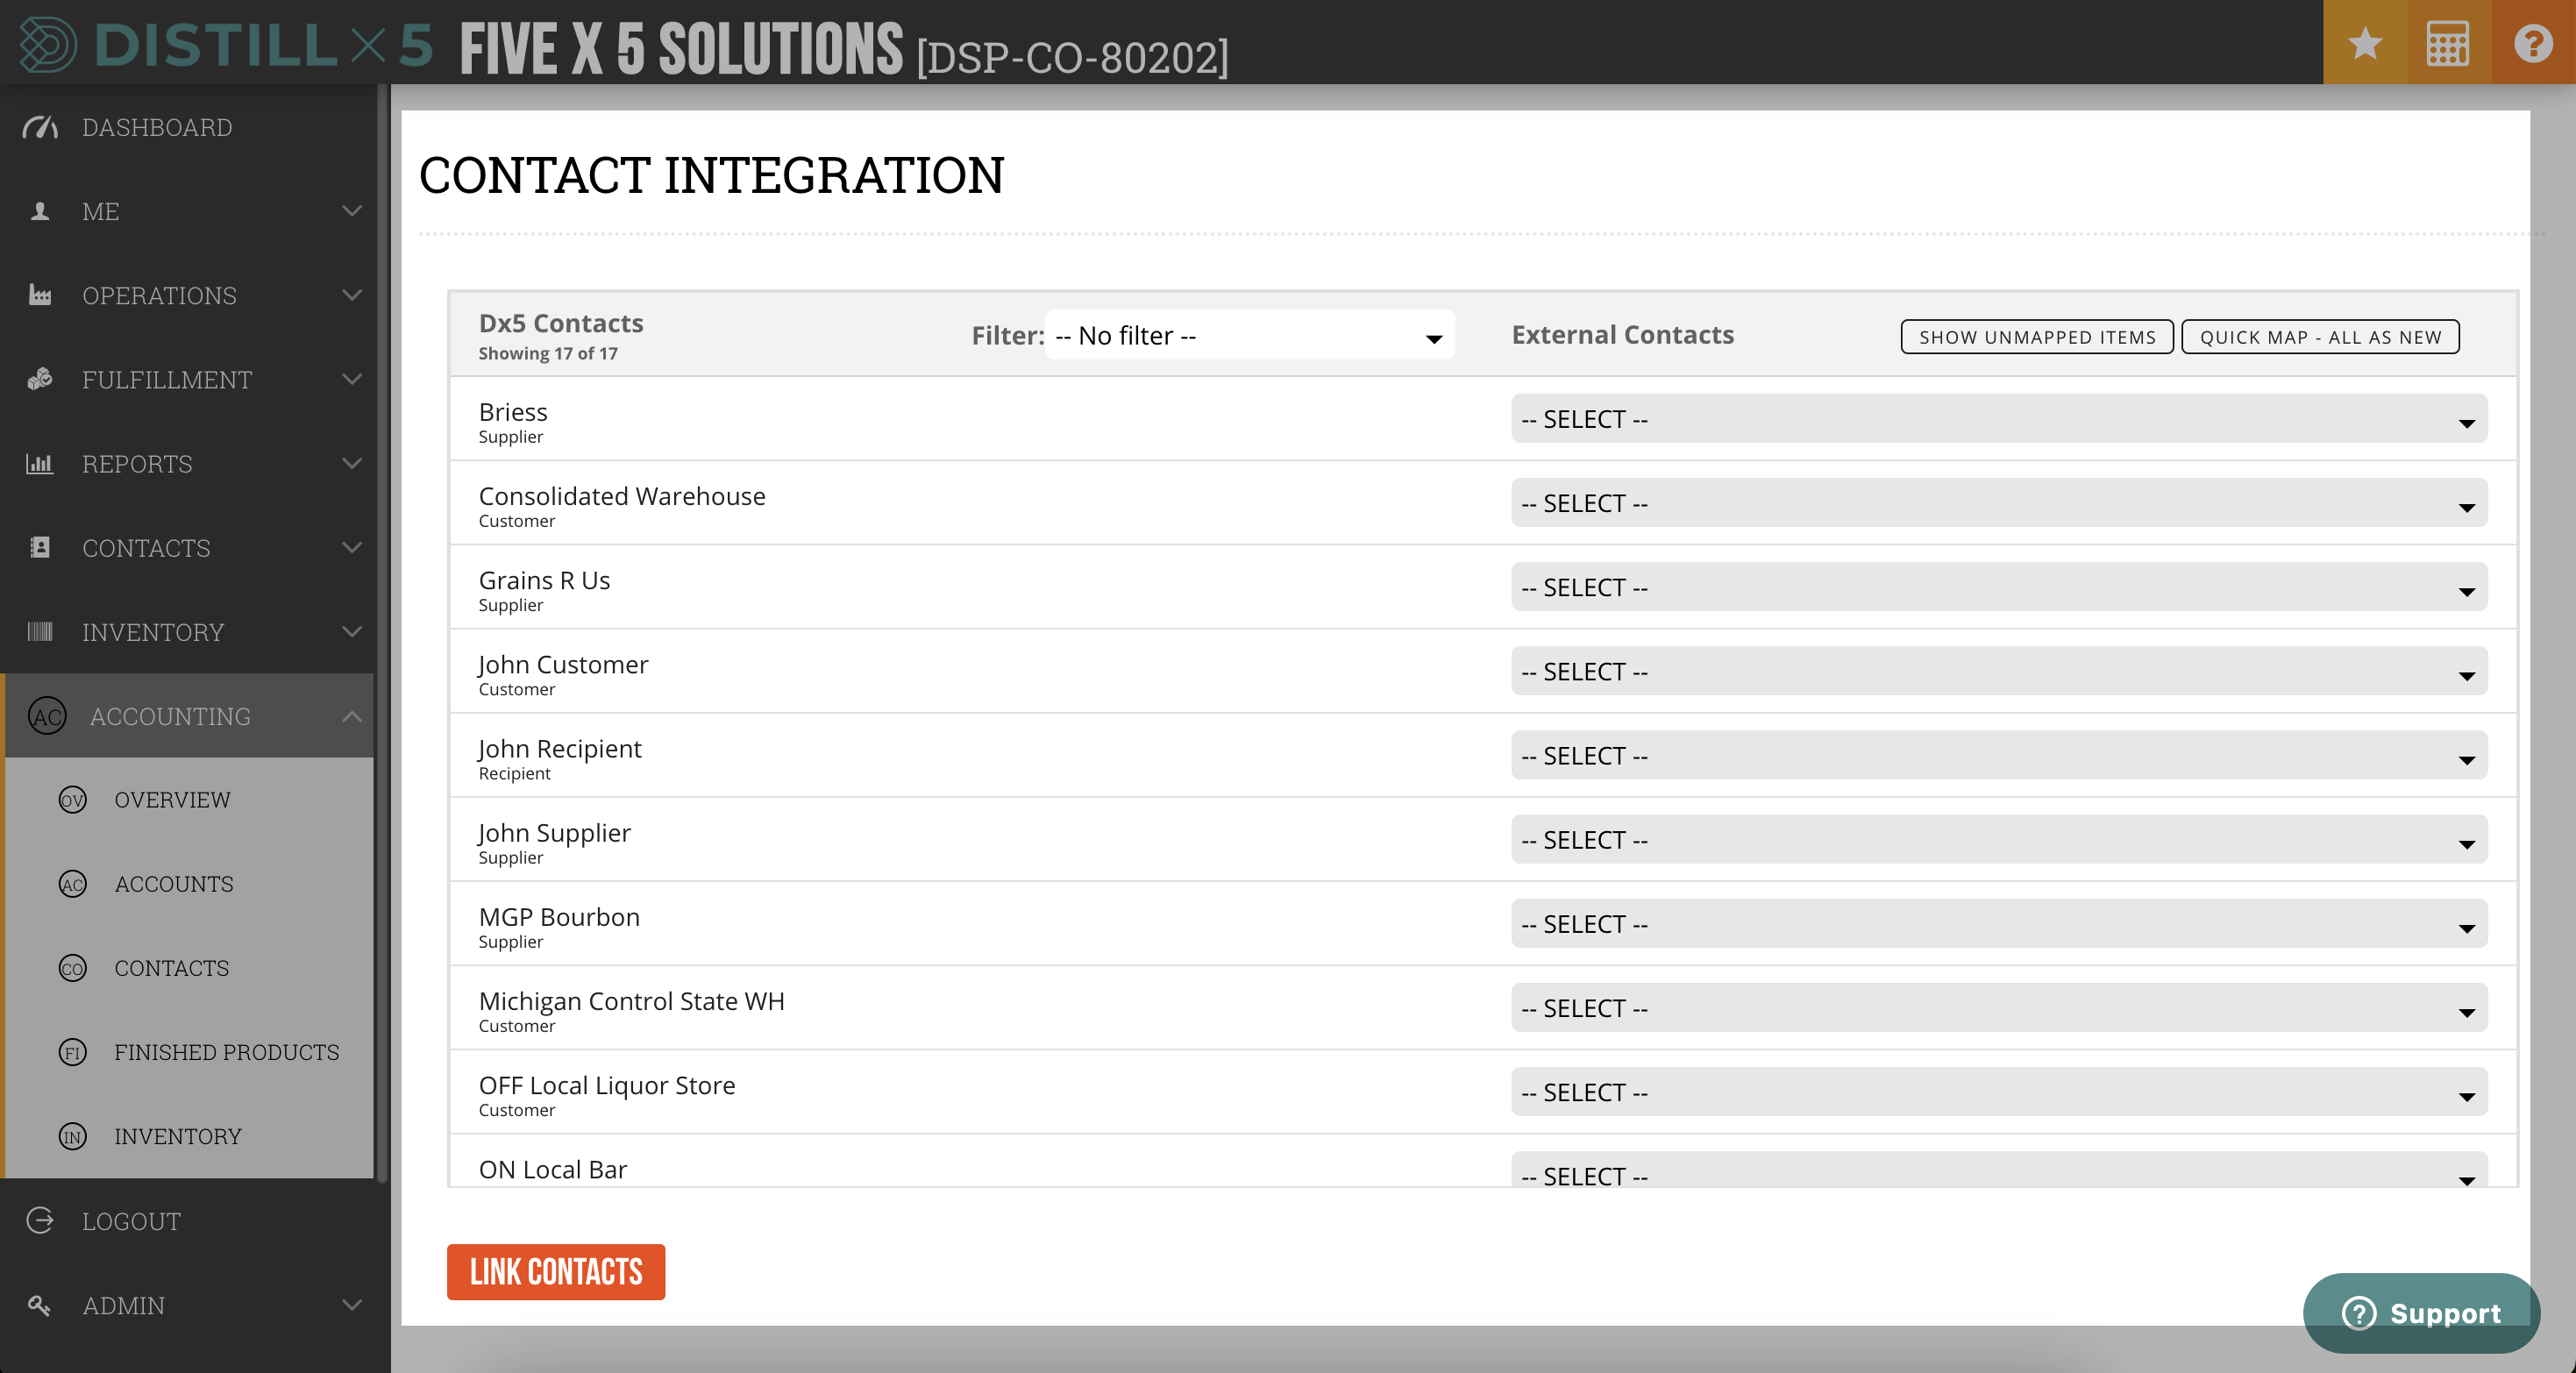Open Grains R Us SELECT dropdown
Image resolution: width=2576 pixels, height=1373 pixels.
pyautogui.click(x=1999, y=587)
